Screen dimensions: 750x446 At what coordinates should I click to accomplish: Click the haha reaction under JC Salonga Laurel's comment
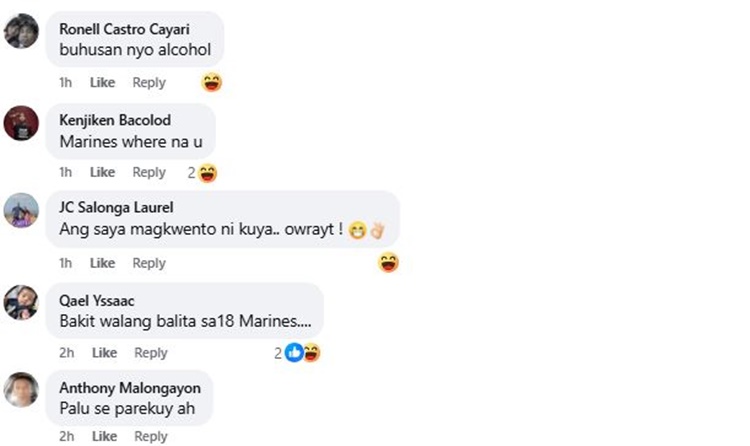coord(388,263)
